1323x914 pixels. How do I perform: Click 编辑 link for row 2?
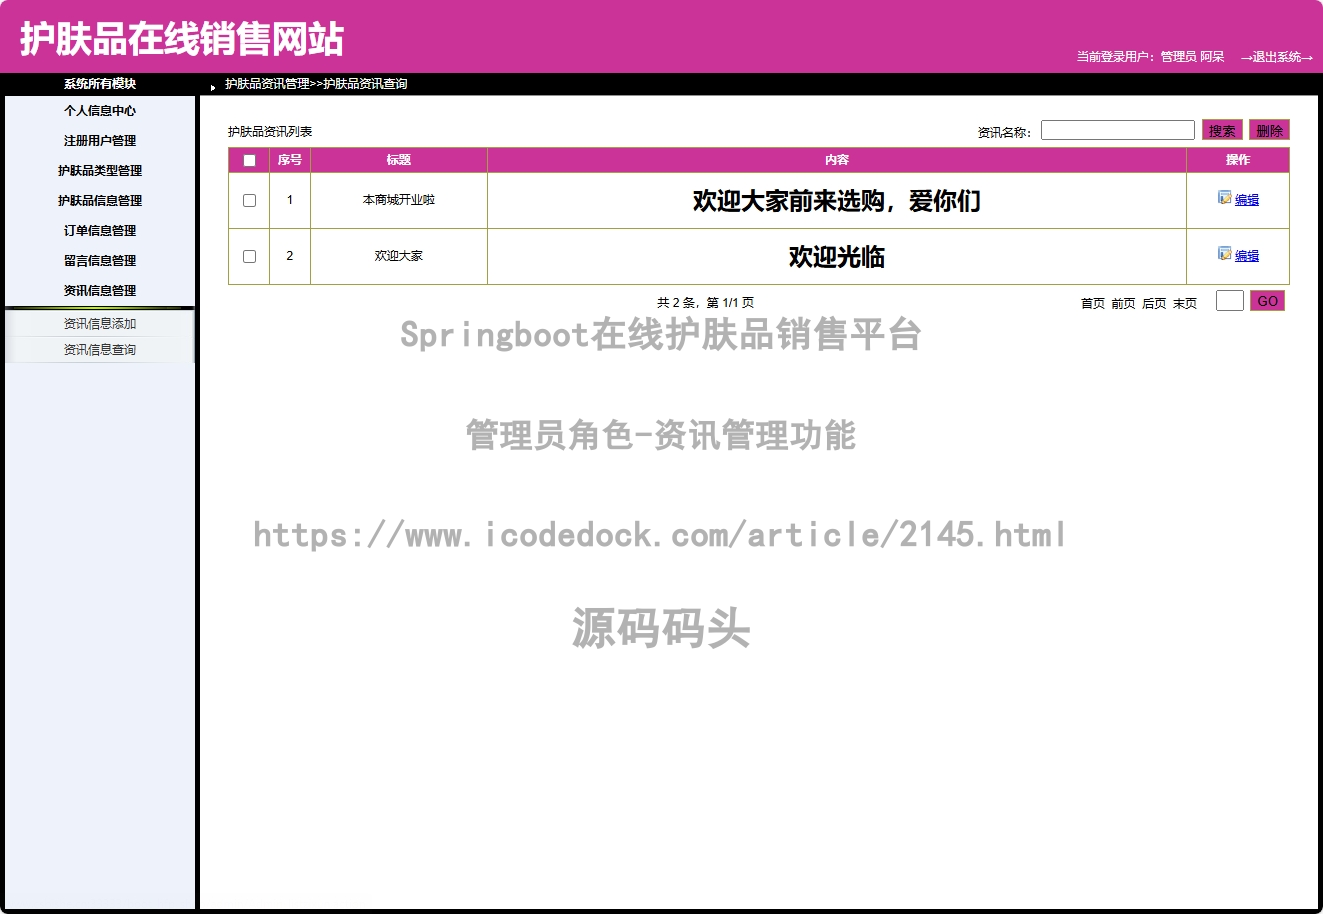[x=1247, y=256]
